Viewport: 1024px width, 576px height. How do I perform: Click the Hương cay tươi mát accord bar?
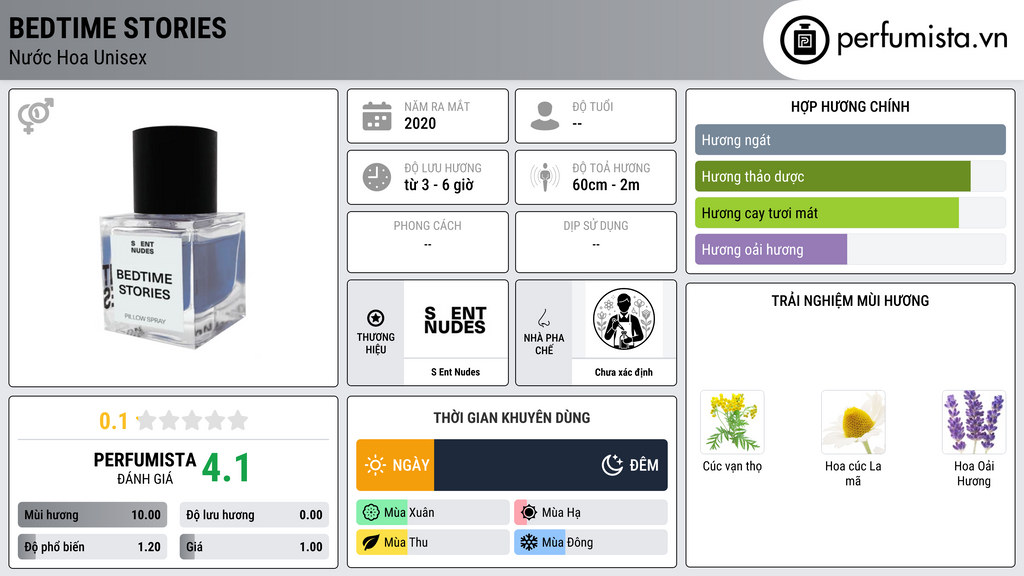point(850,213)
